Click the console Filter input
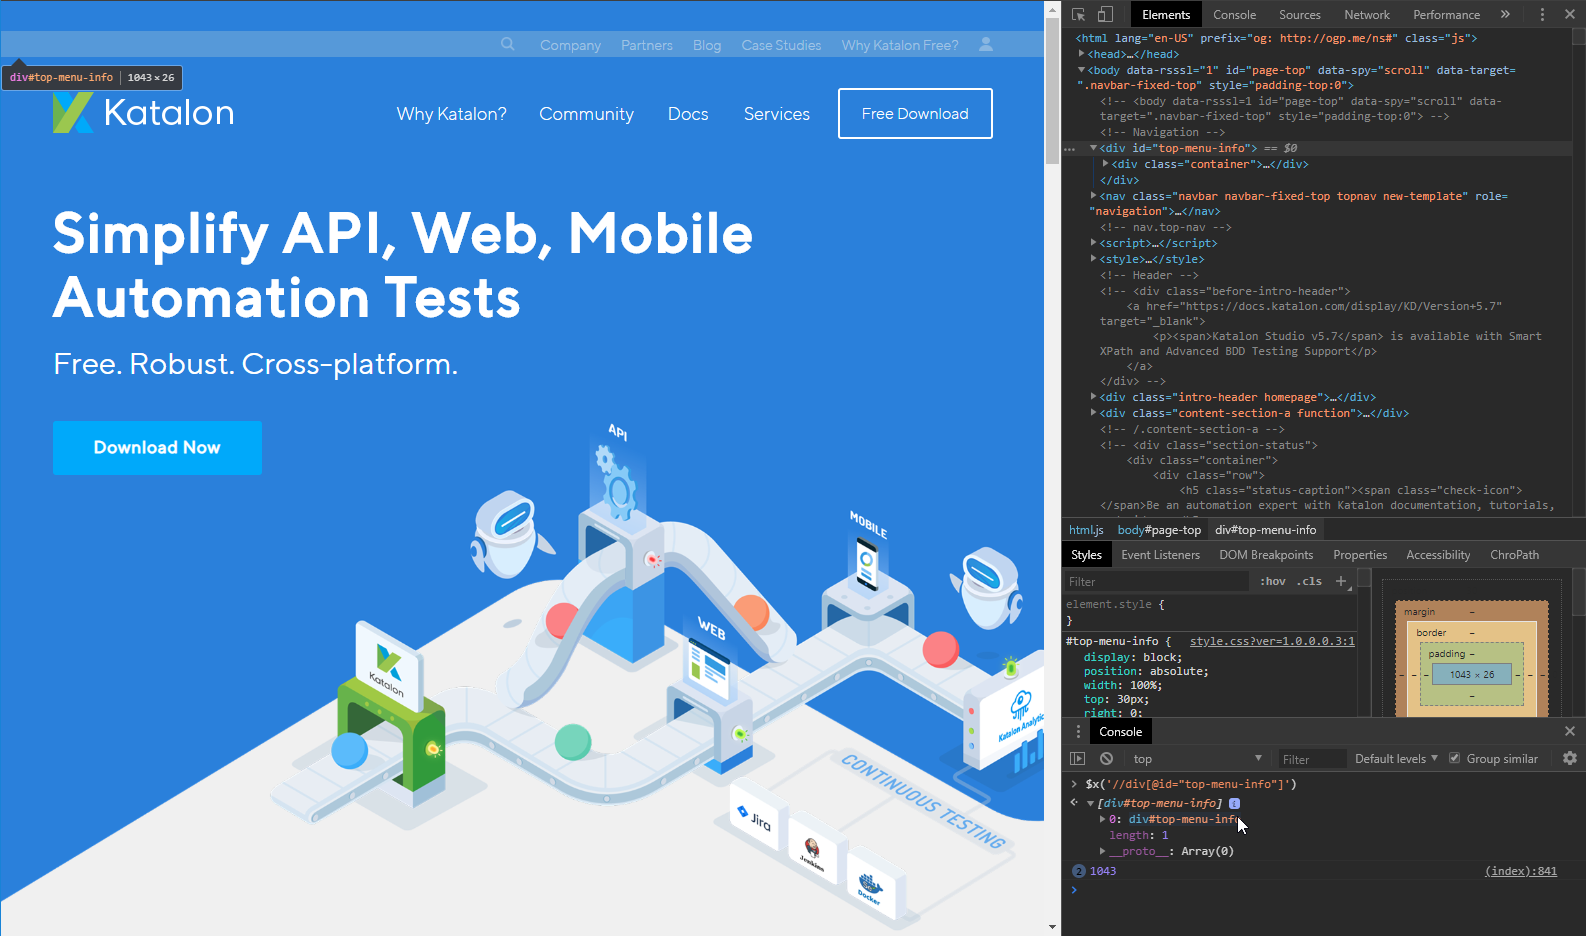The height and width of the screenshot is (936, 1586). click(x=1312, y=759)
